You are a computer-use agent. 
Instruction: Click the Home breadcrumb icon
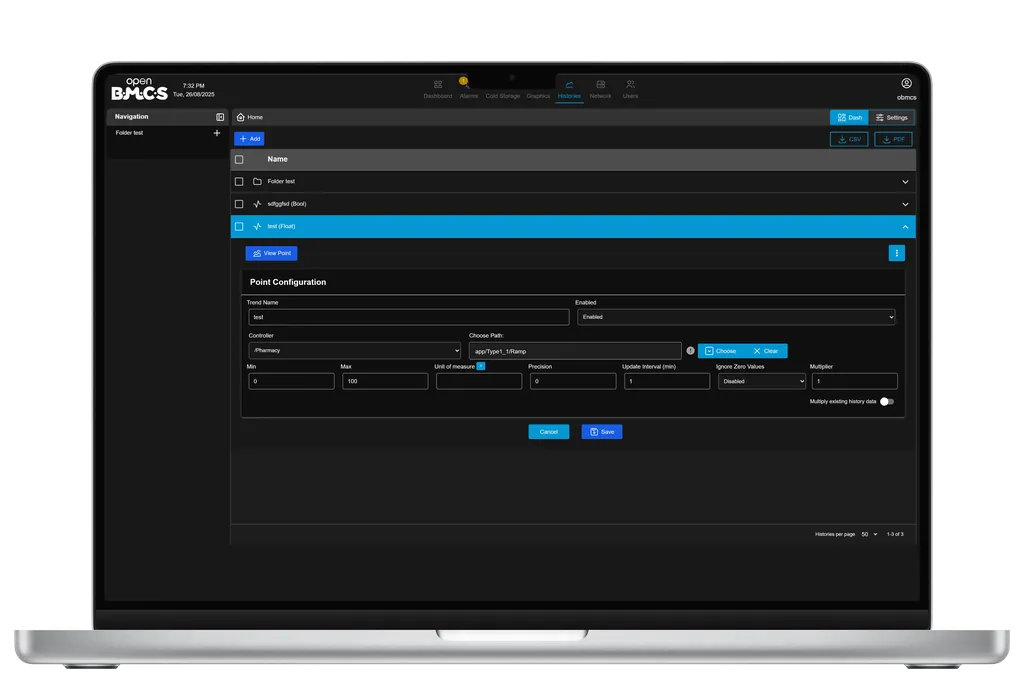[240, 118]
